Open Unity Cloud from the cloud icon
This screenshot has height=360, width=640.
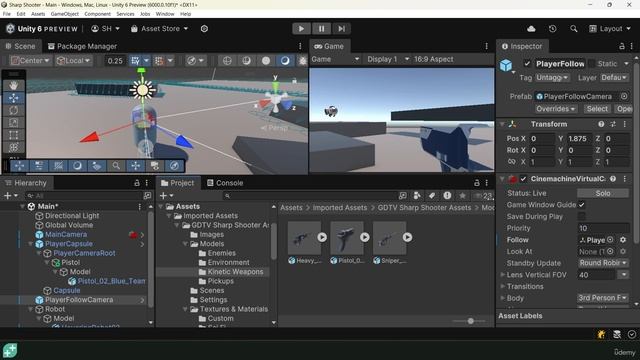click(531, 29)
